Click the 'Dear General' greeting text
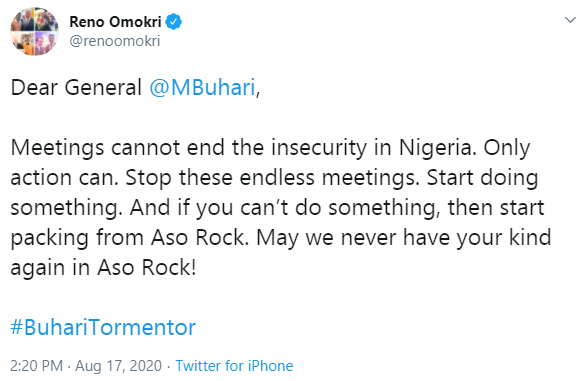Screen dimensions: 579x381 tap(76, 88)
